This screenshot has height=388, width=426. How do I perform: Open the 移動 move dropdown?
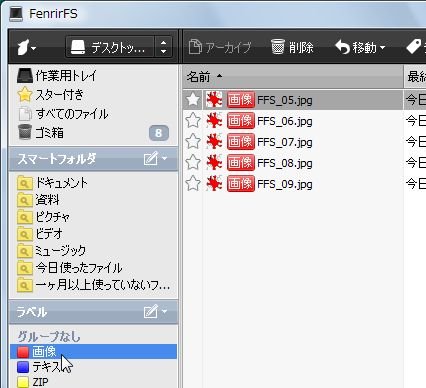point(360,47)
